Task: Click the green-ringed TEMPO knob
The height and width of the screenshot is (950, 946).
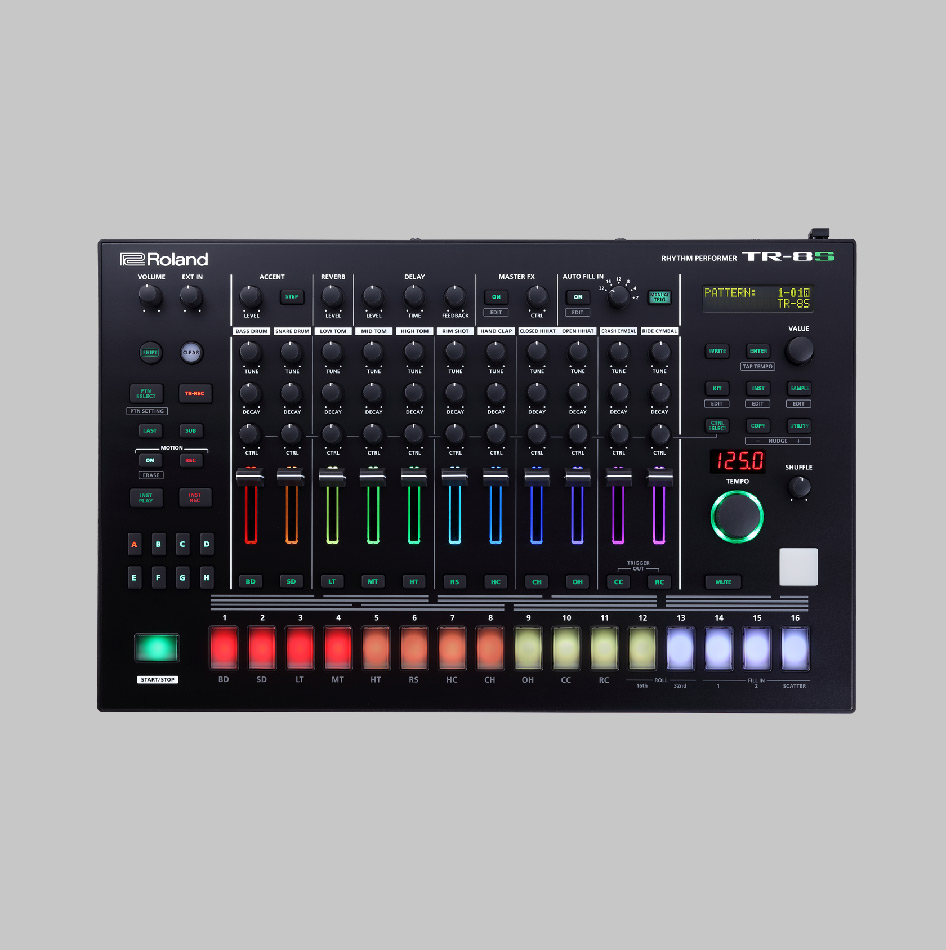Action: point(737,516)
